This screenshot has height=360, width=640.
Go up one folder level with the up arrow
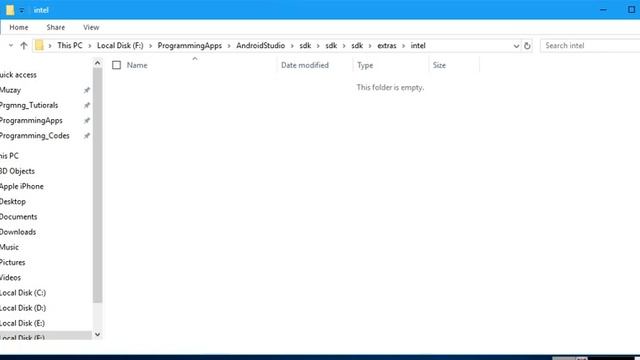point(24,46)
